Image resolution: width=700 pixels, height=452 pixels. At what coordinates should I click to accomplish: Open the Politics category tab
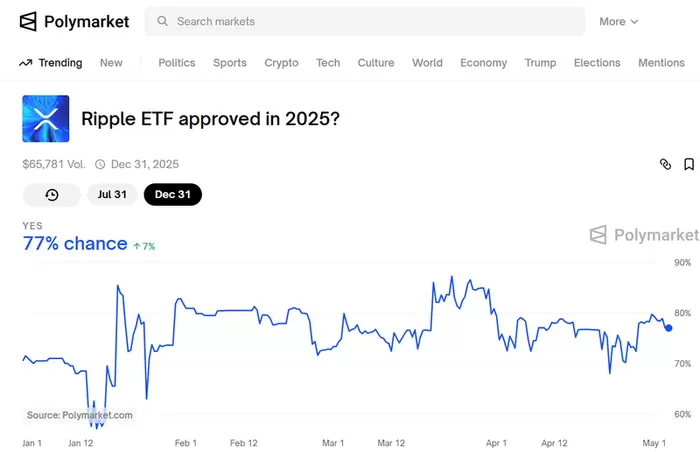pyautogui.click(x=177, y=63)
